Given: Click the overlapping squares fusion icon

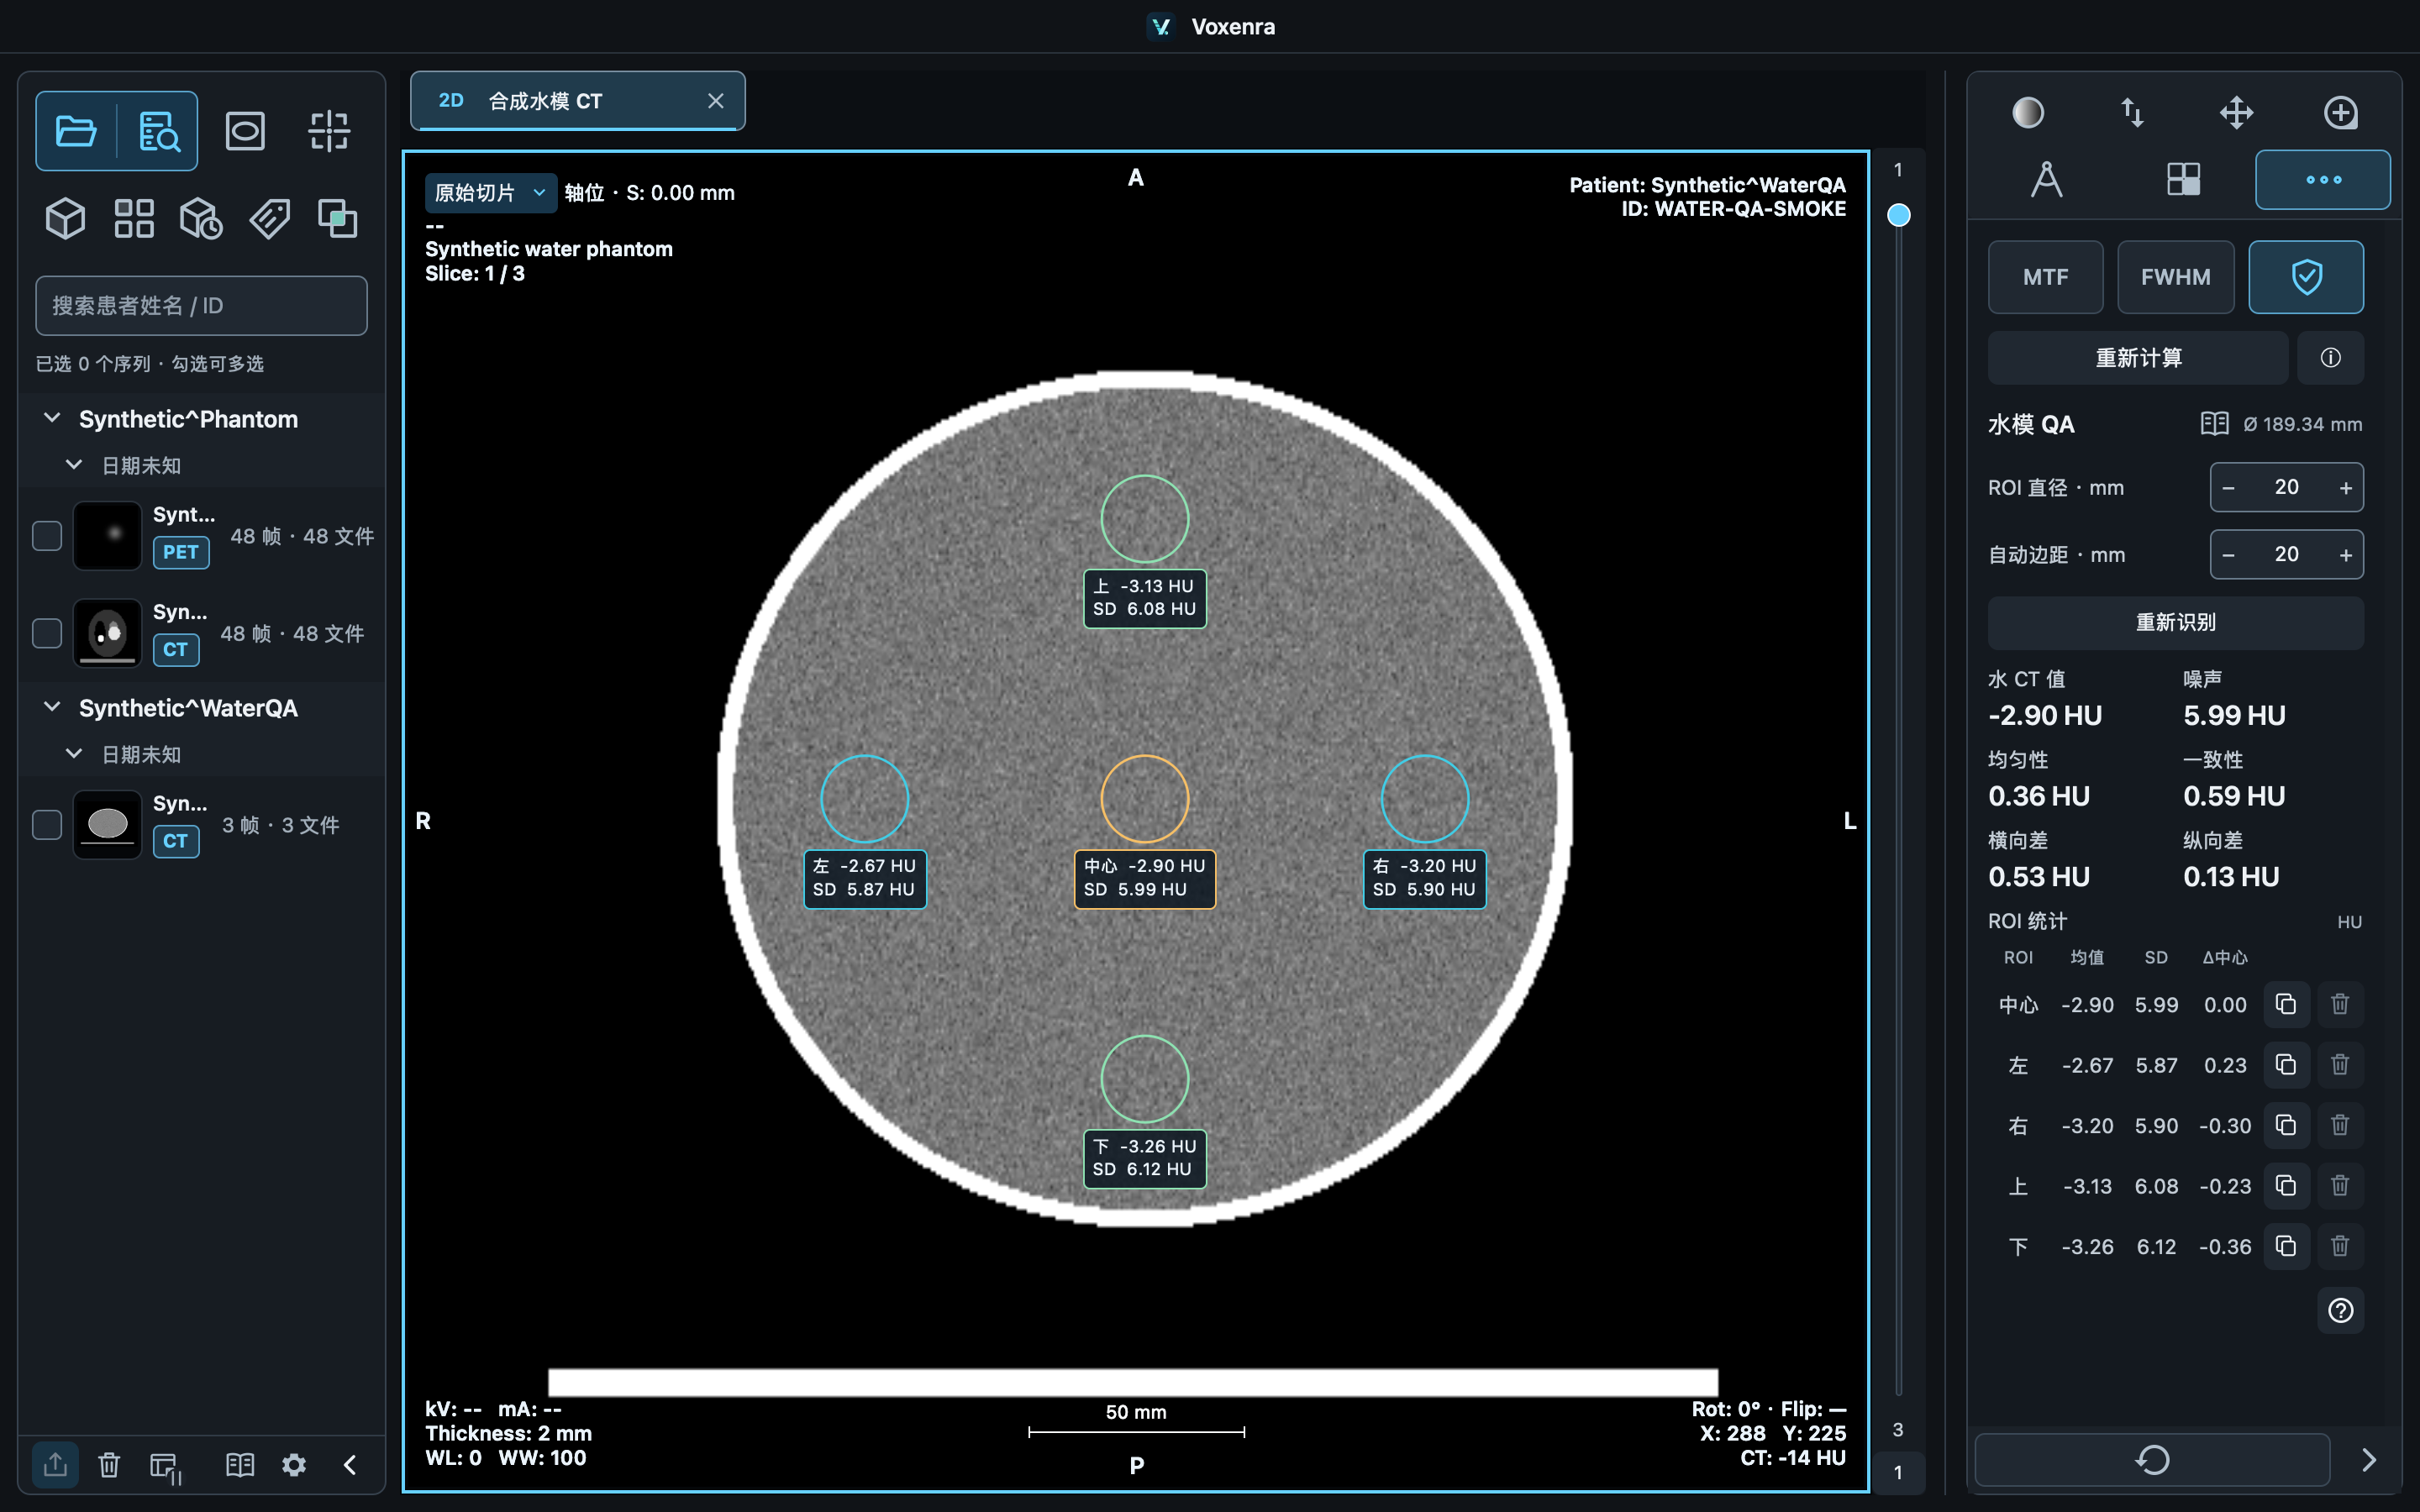Looking at the screenshot, I should pyautogui.click(x=338, y=218).
